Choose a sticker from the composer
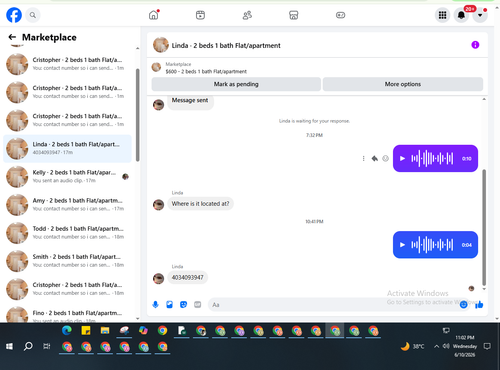Screen dimensions: 500x370 click(x=183, y=304)
